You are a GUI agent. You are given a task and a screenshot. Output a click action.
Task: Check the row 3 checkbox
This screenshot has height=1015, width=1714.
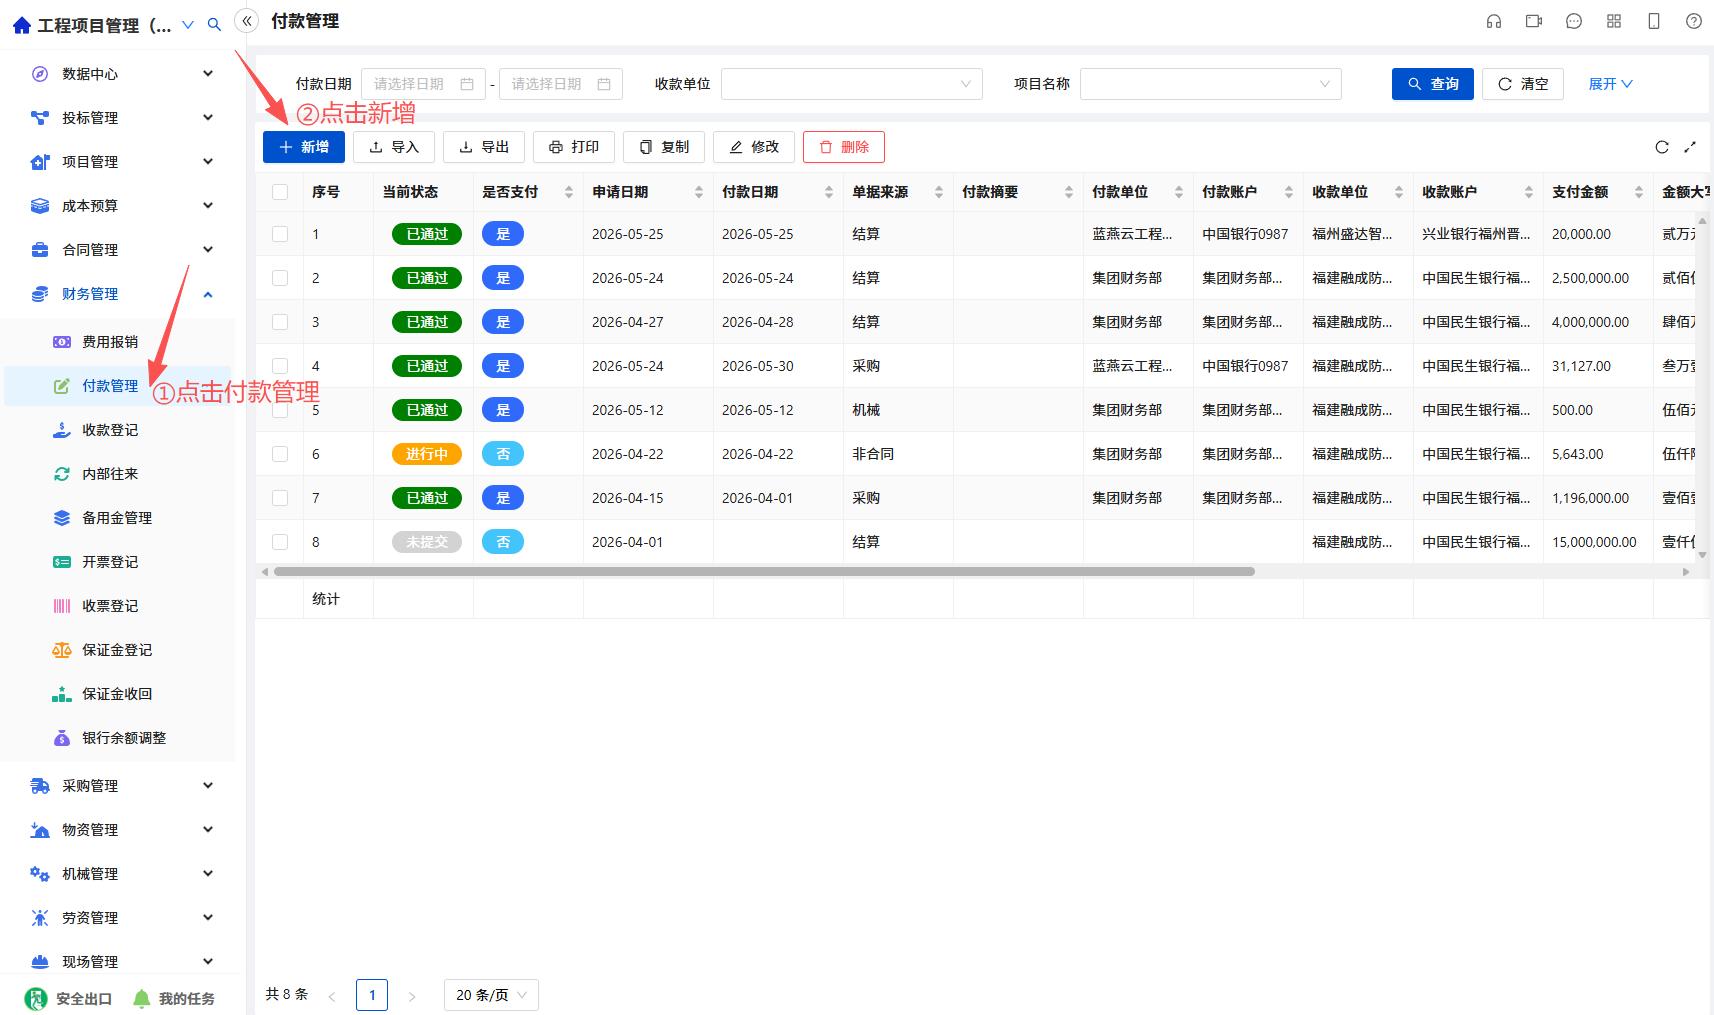[x=280, y=322]
